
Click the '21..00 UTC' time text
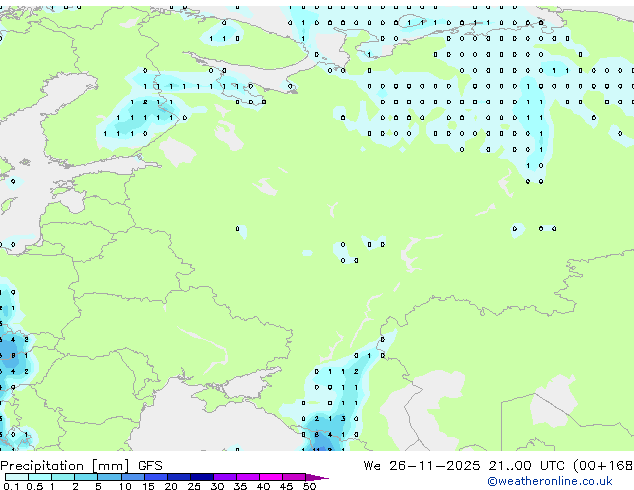pos(526,466)
